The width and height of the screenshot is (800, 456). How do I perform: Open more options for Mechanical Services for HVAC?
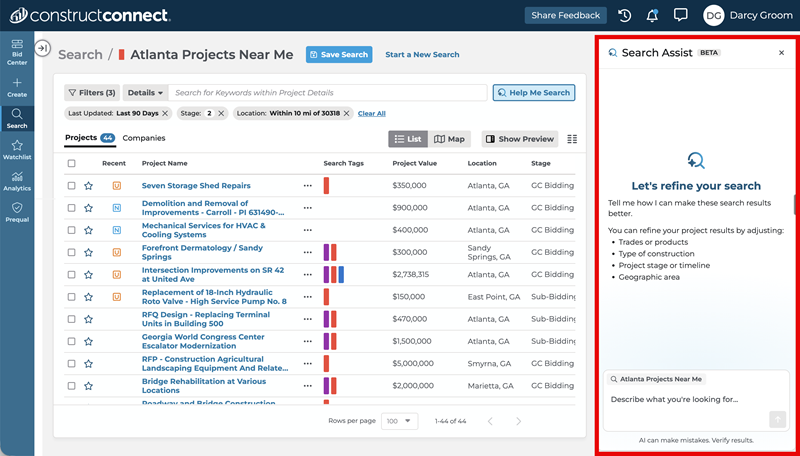(308, 230)
